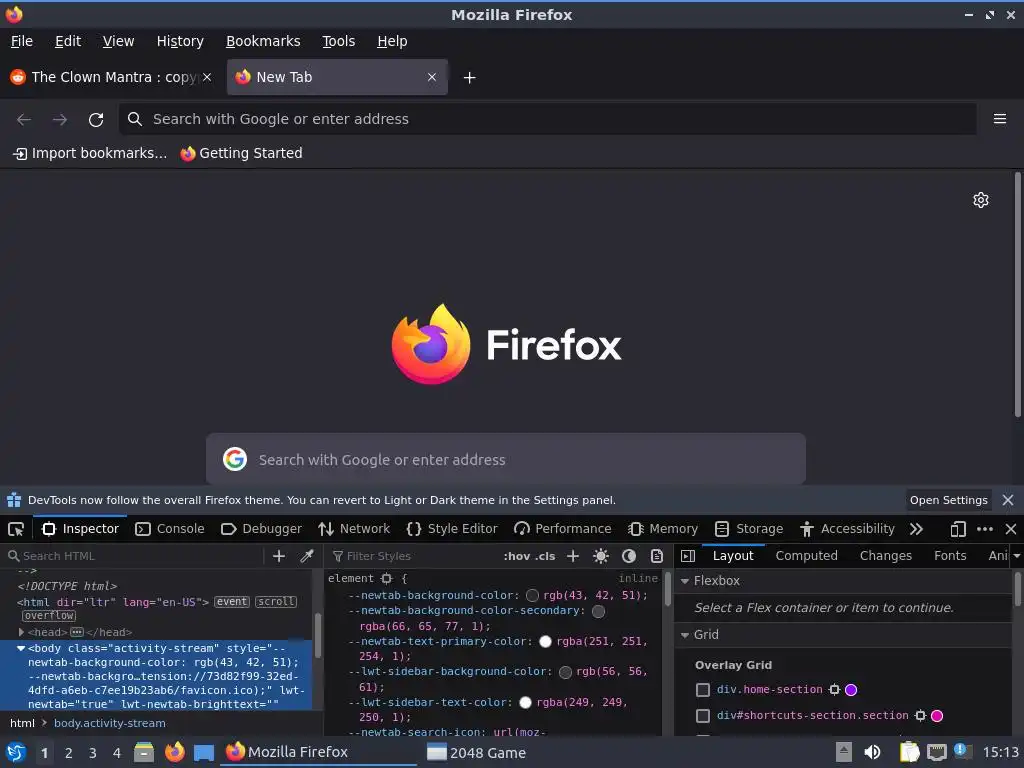The width and height of the screenshot is (1024, 768).
Task: Toggle the .cls classes panel
Action: click(545, 556)
